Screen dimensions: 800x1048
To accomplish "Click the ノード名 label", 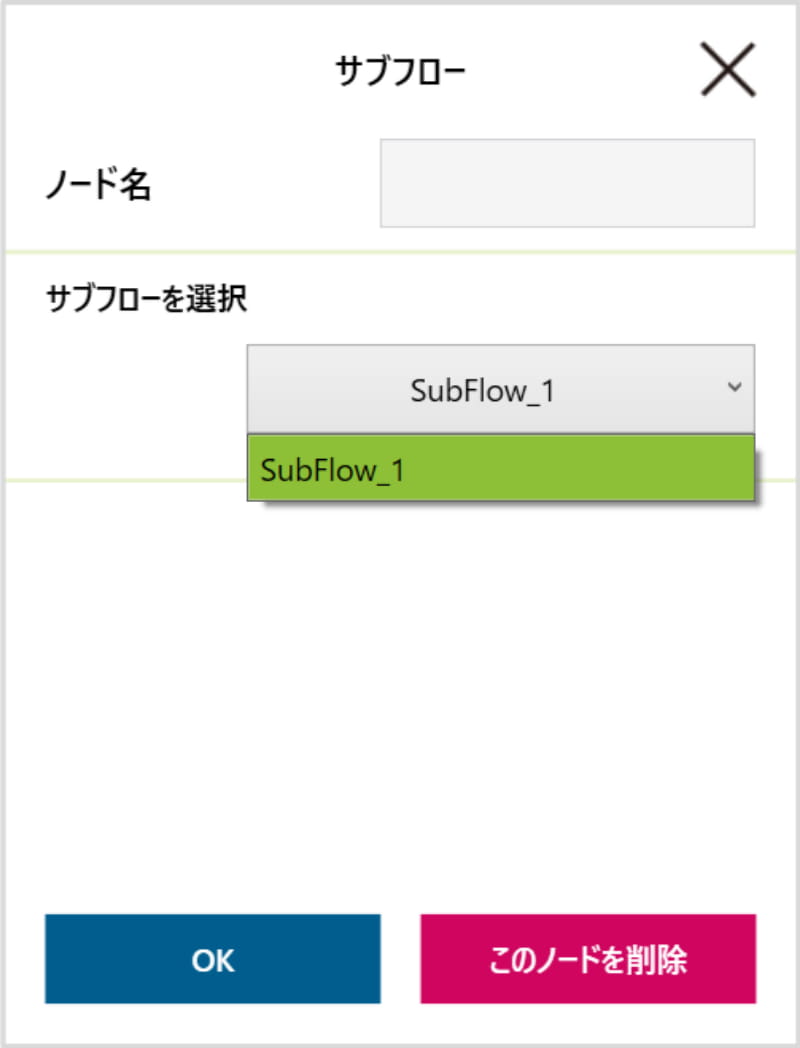I will pyautogui.click(x=98, y=185).
